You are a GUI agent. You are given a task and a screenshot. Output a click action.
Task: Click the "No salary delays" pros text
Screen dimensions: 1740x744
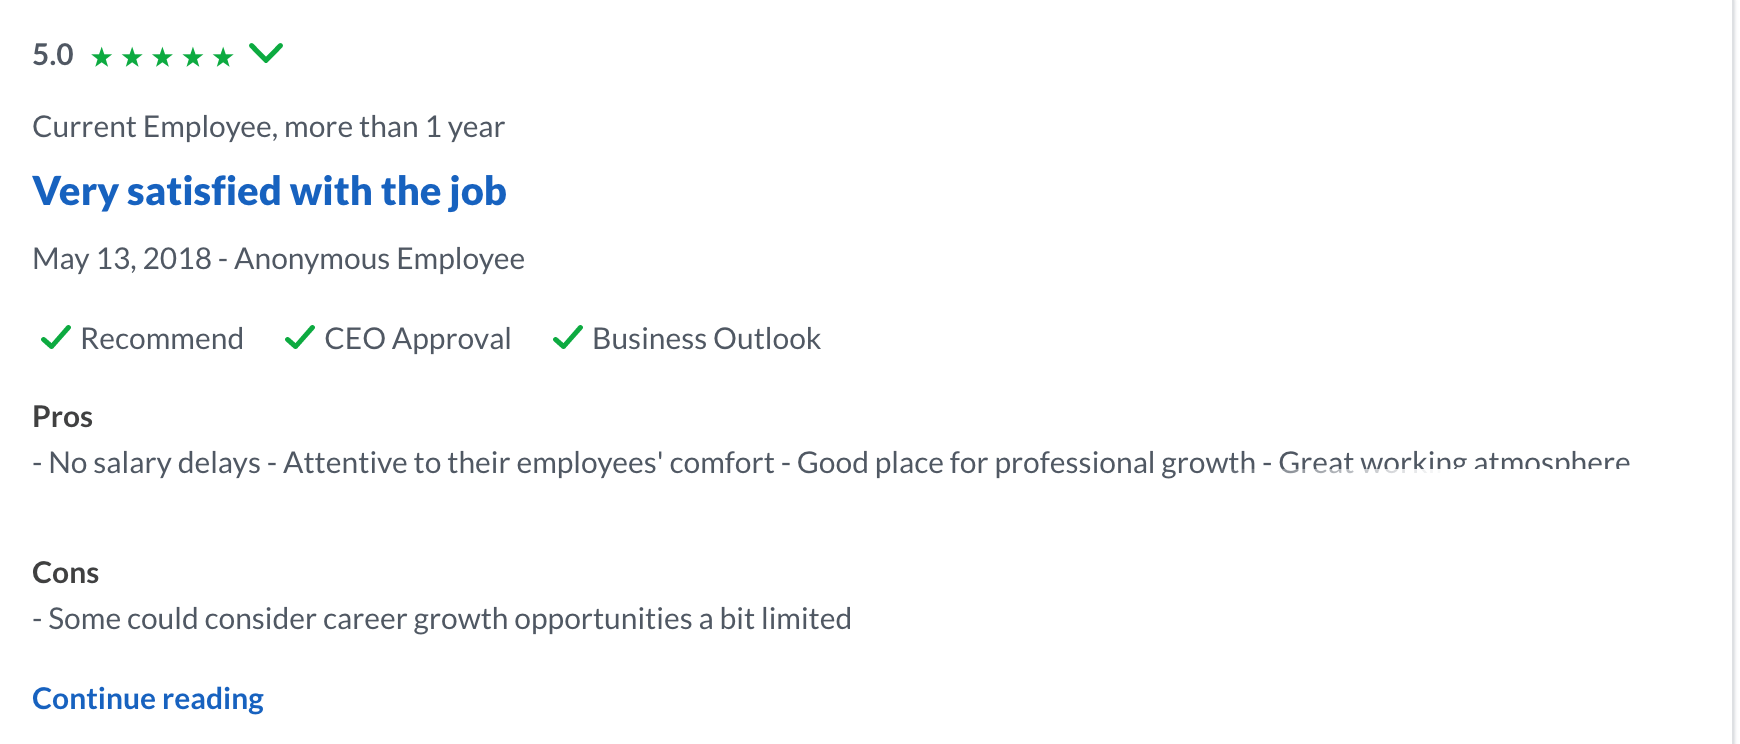[x=155, y=463]
